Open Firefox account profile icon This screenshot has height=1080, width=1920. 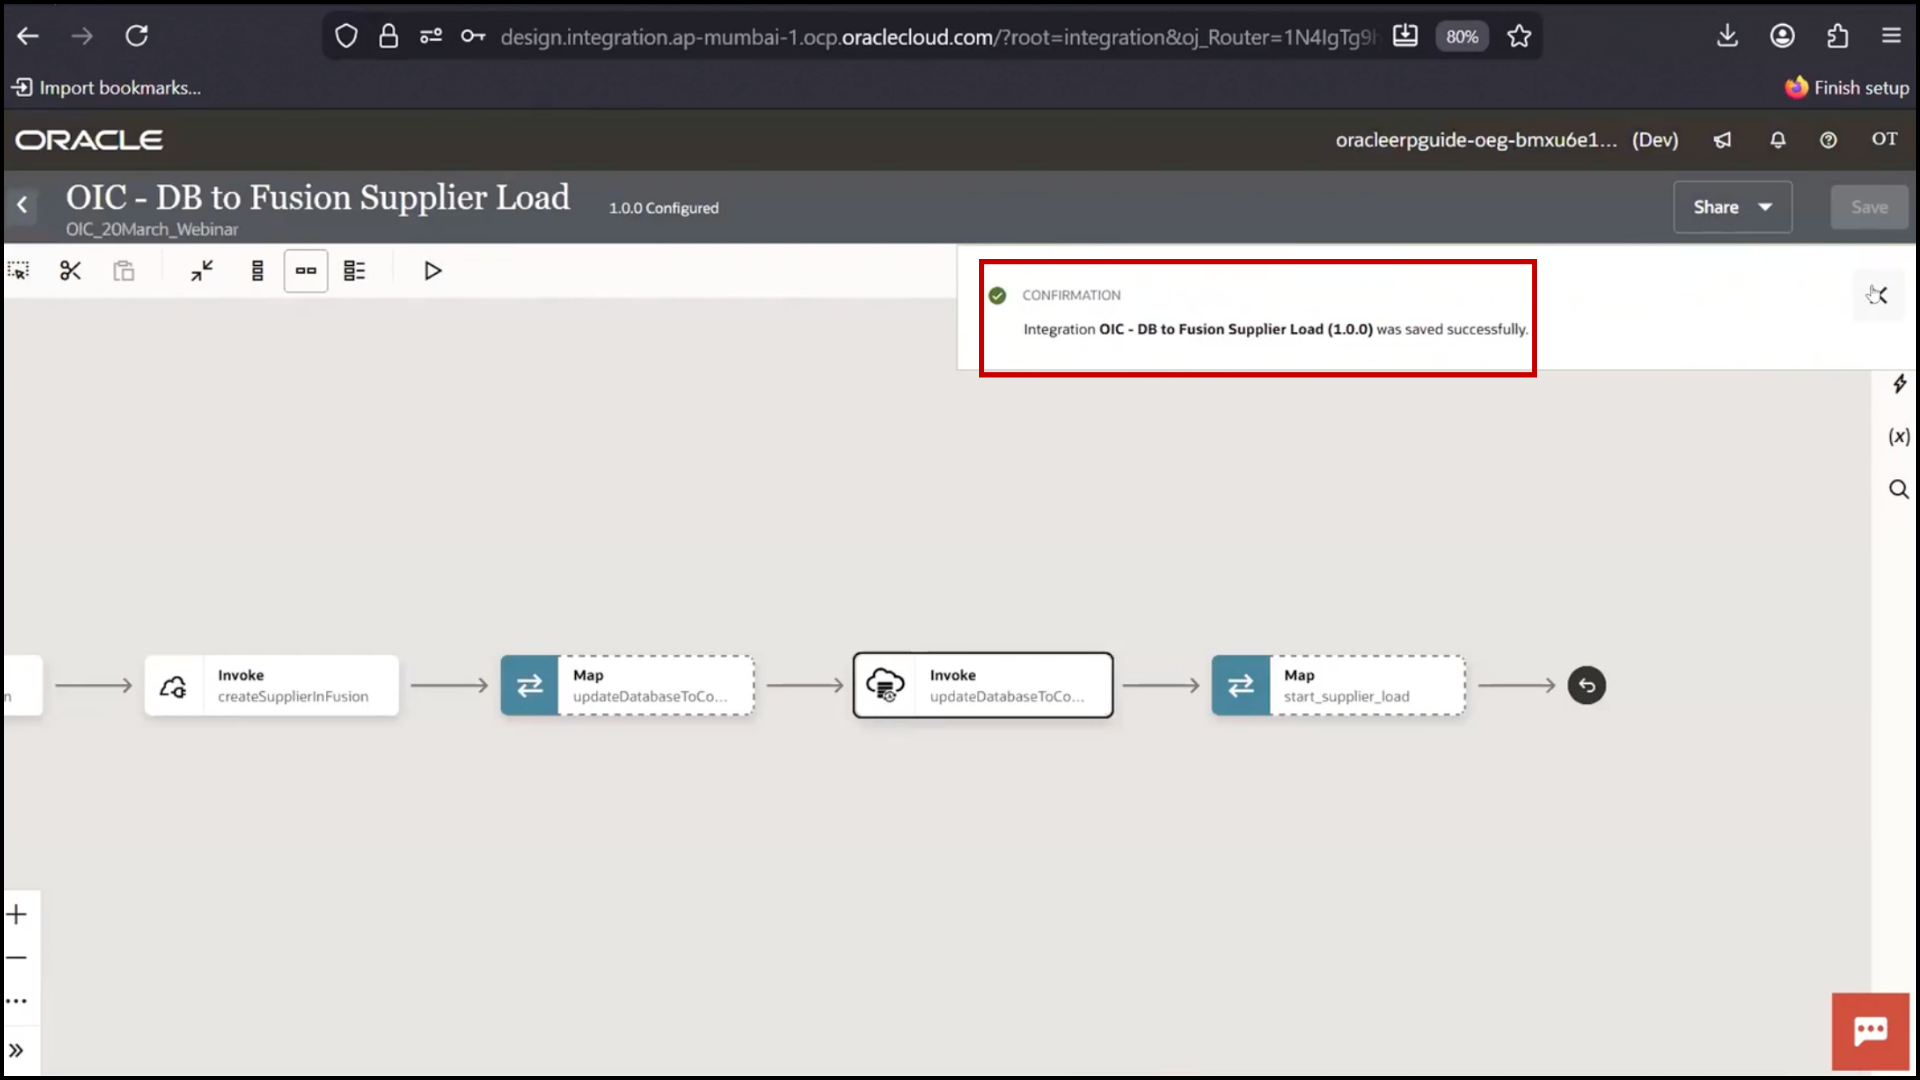[1782, 36]
